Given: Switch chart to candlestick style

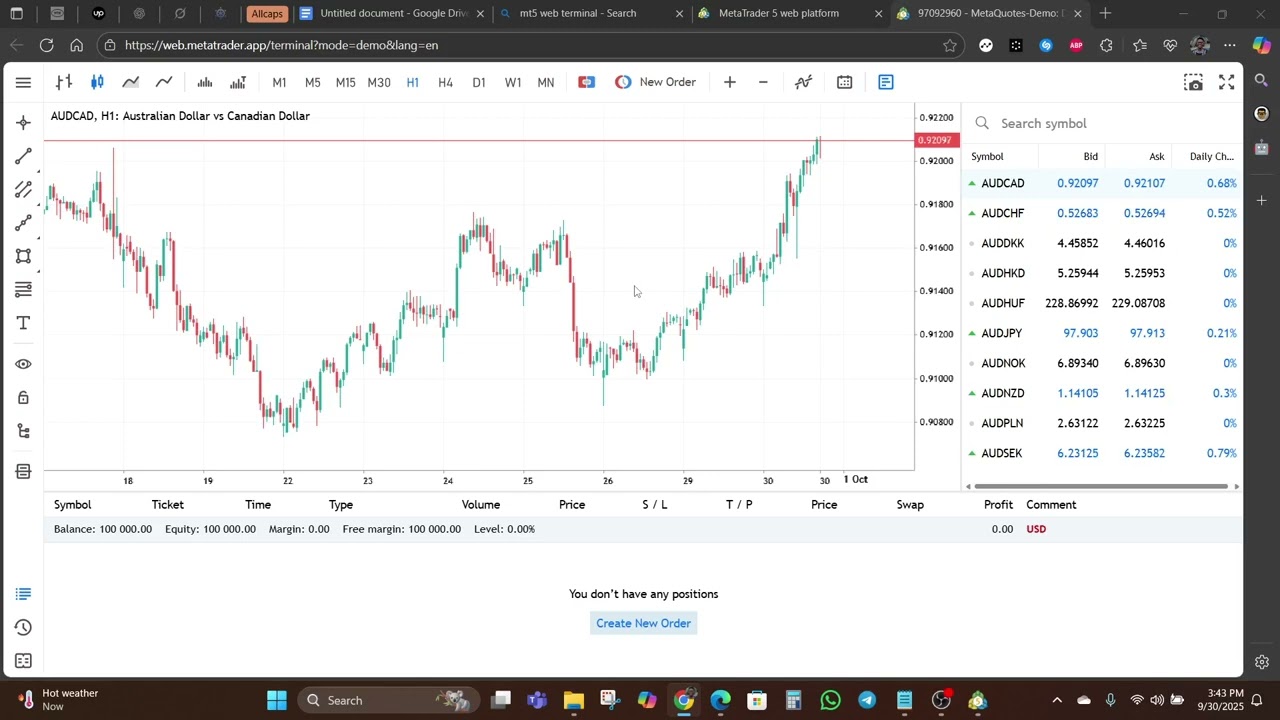Looking at the screenshot, I should click(x=97, y=82).
